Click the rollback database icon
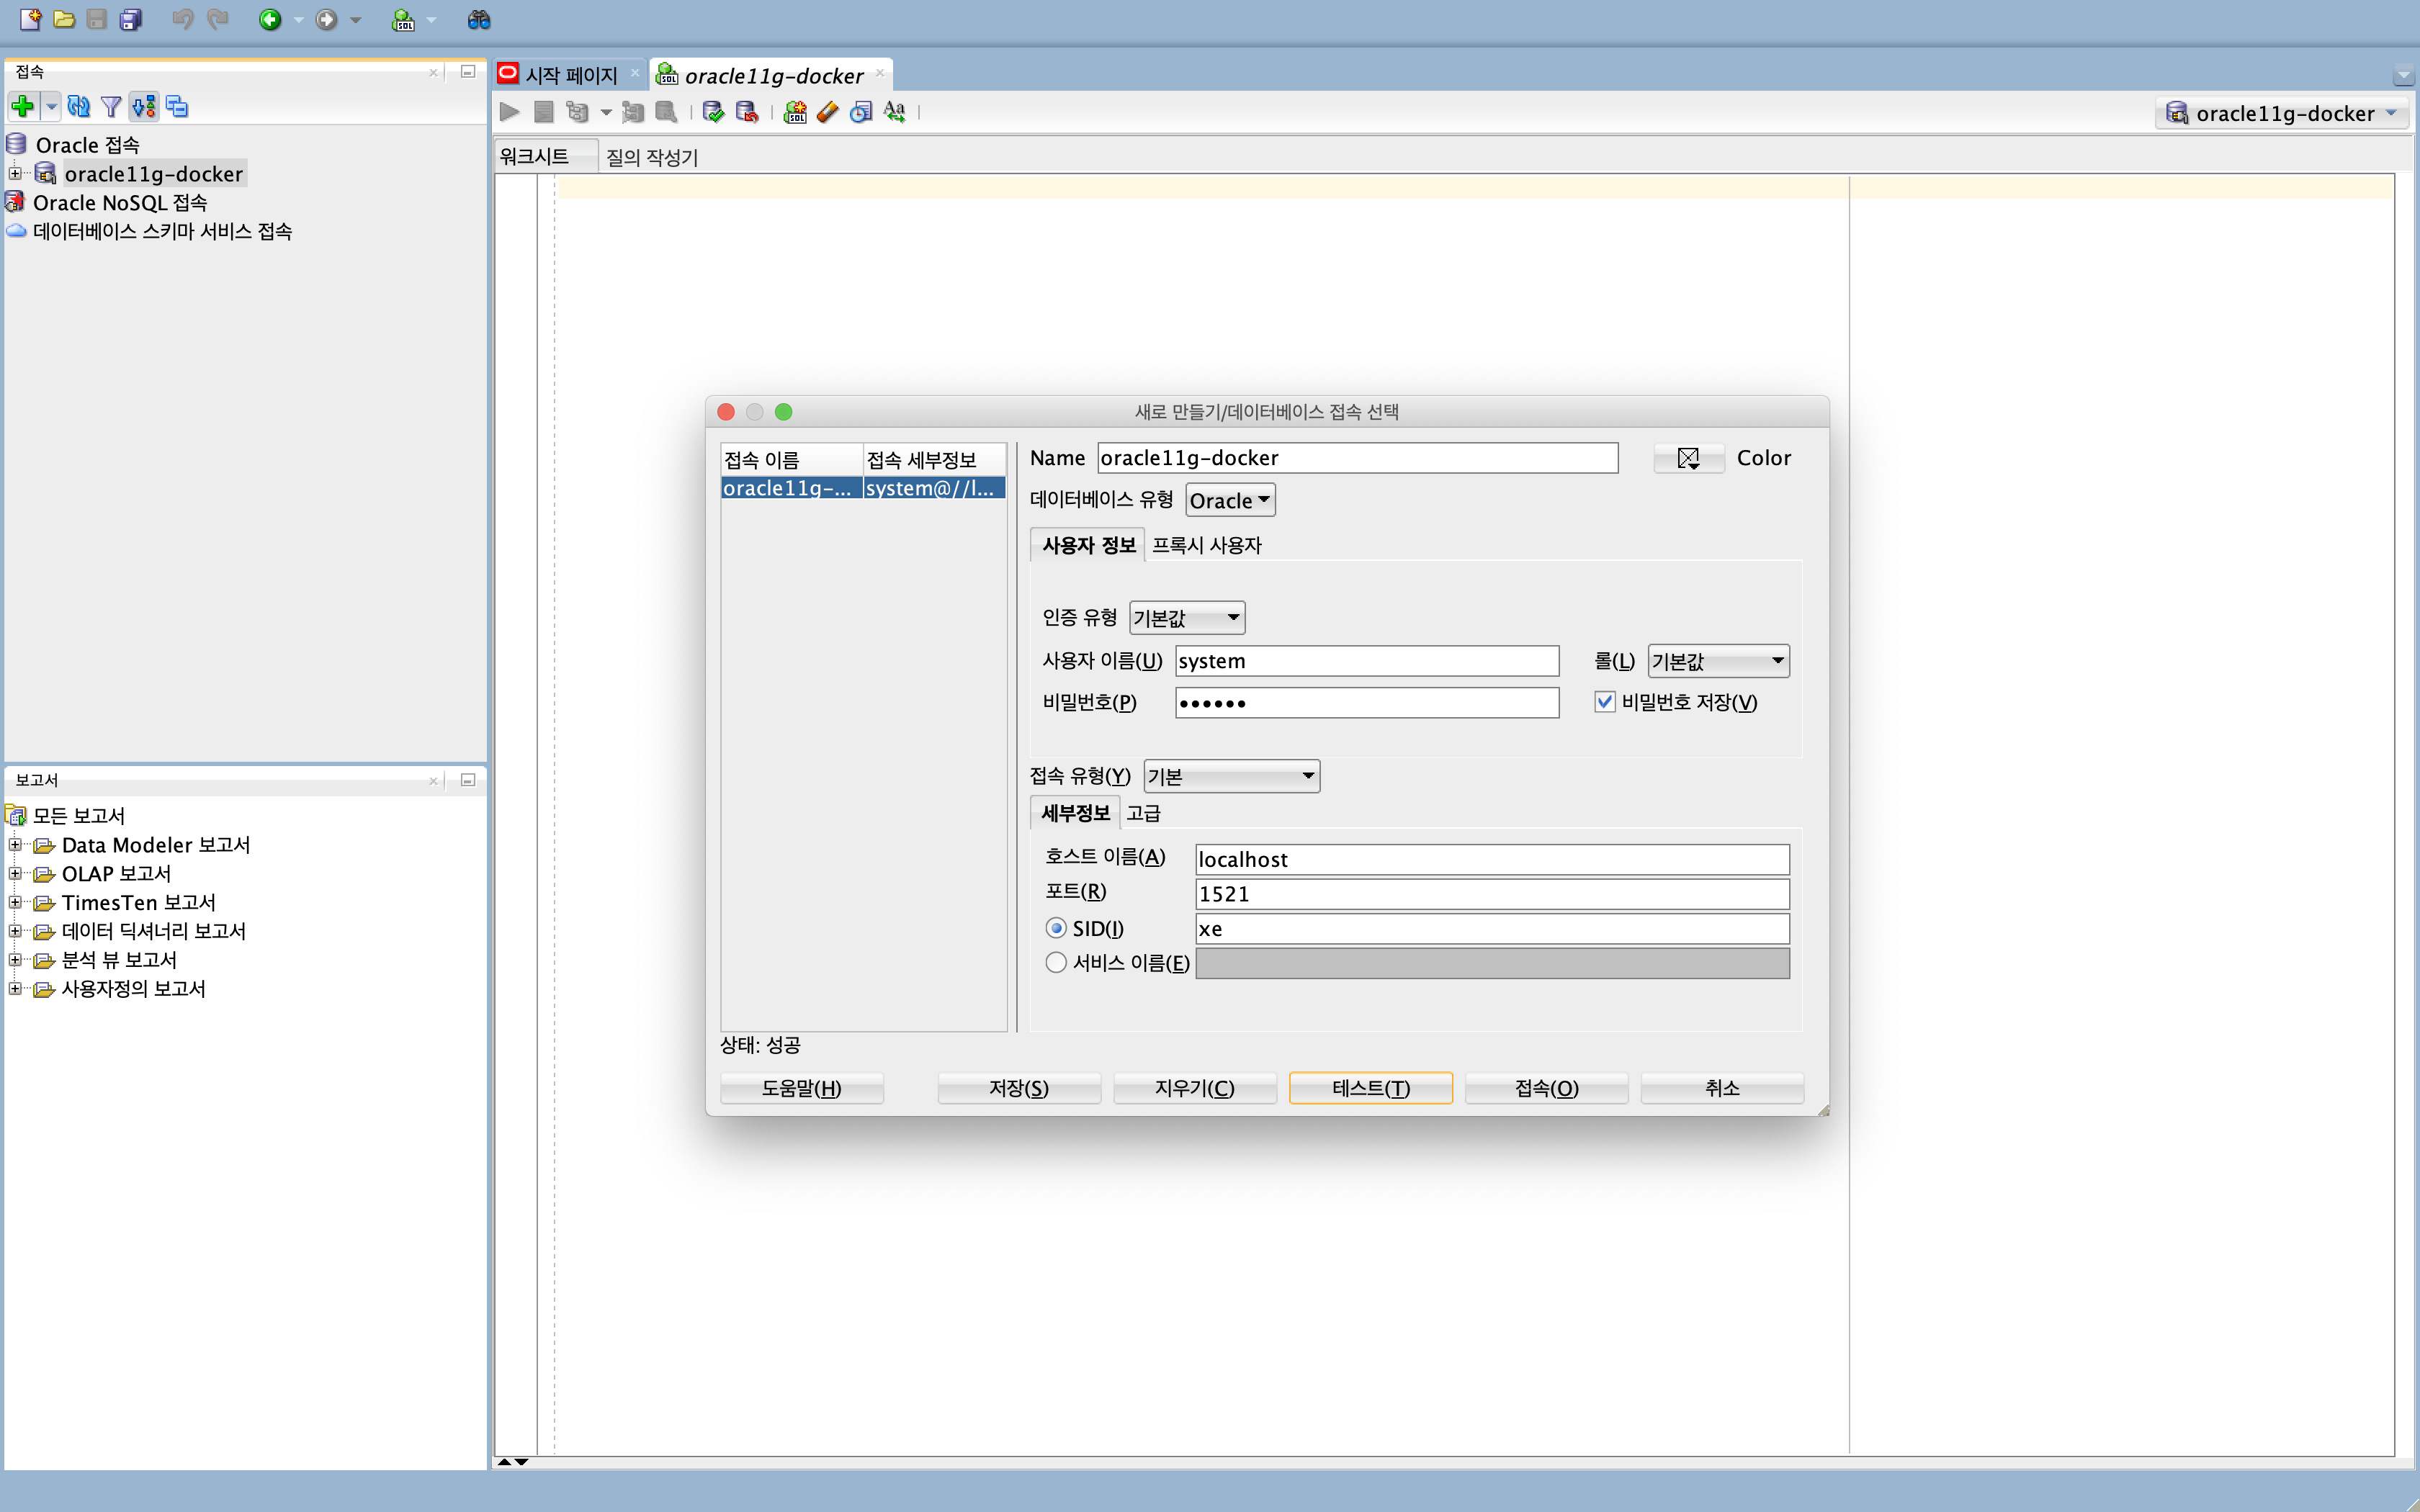2420x1512 pixels. pos(746,112)
